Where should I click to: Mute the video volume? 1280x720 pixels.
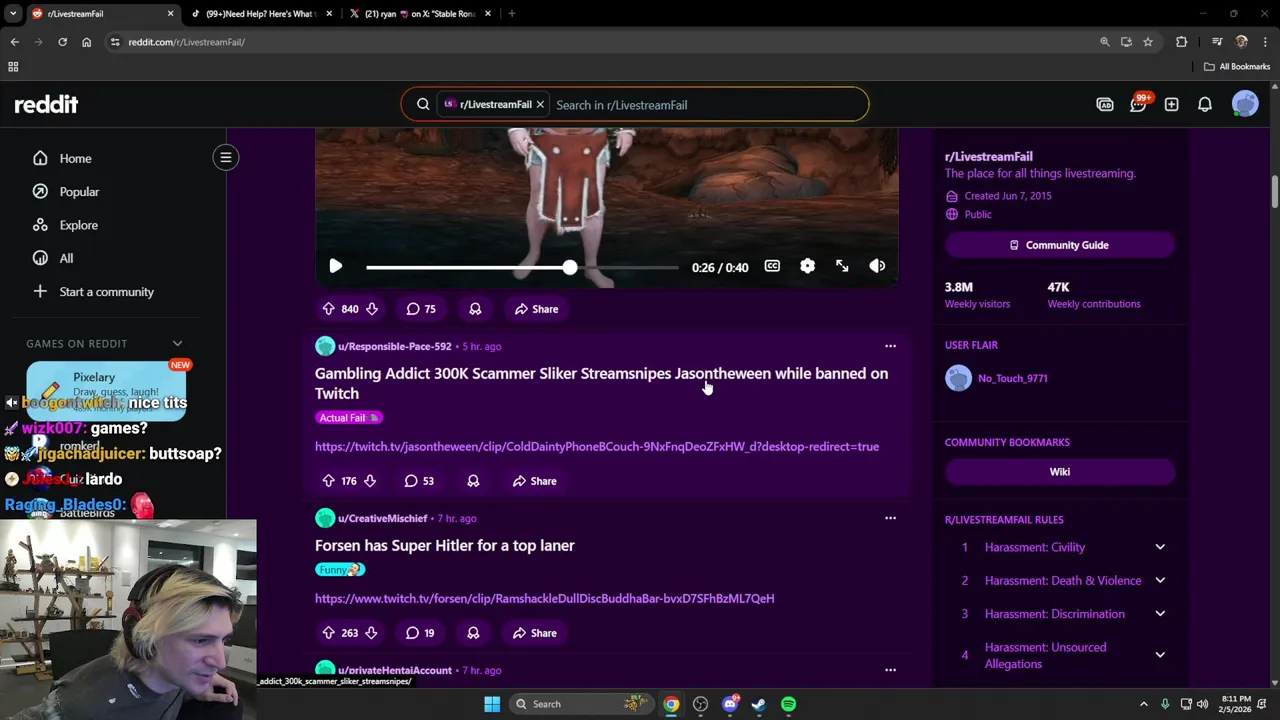(877, 266)
